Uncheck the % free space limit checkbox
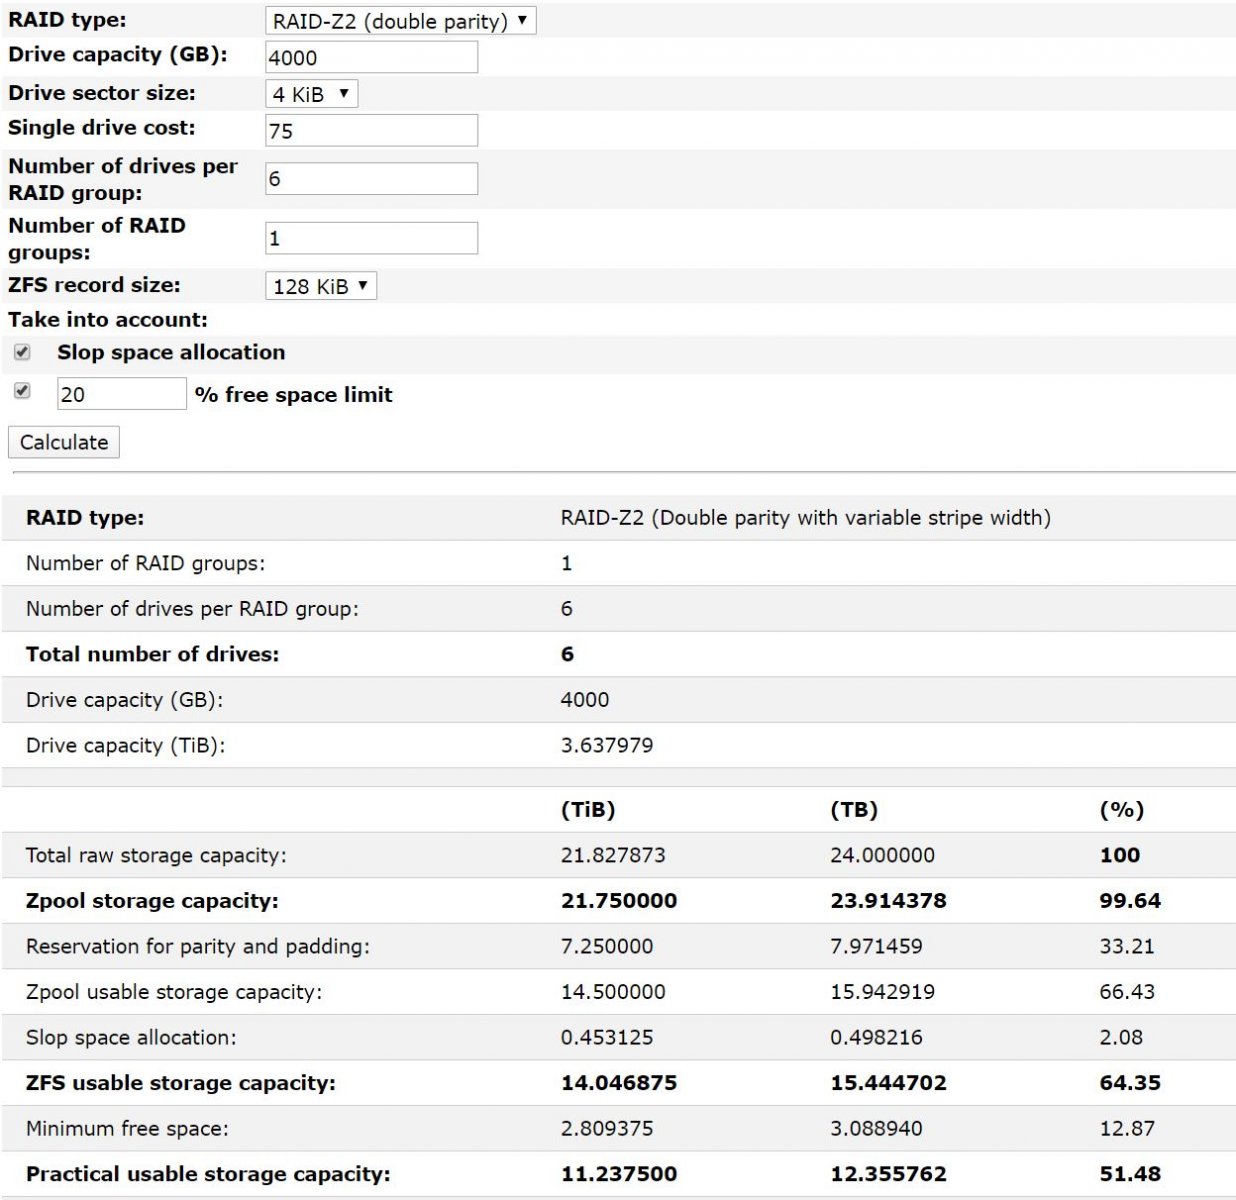This screenshot has width=1236, height=1200. [x=22, y=391]
